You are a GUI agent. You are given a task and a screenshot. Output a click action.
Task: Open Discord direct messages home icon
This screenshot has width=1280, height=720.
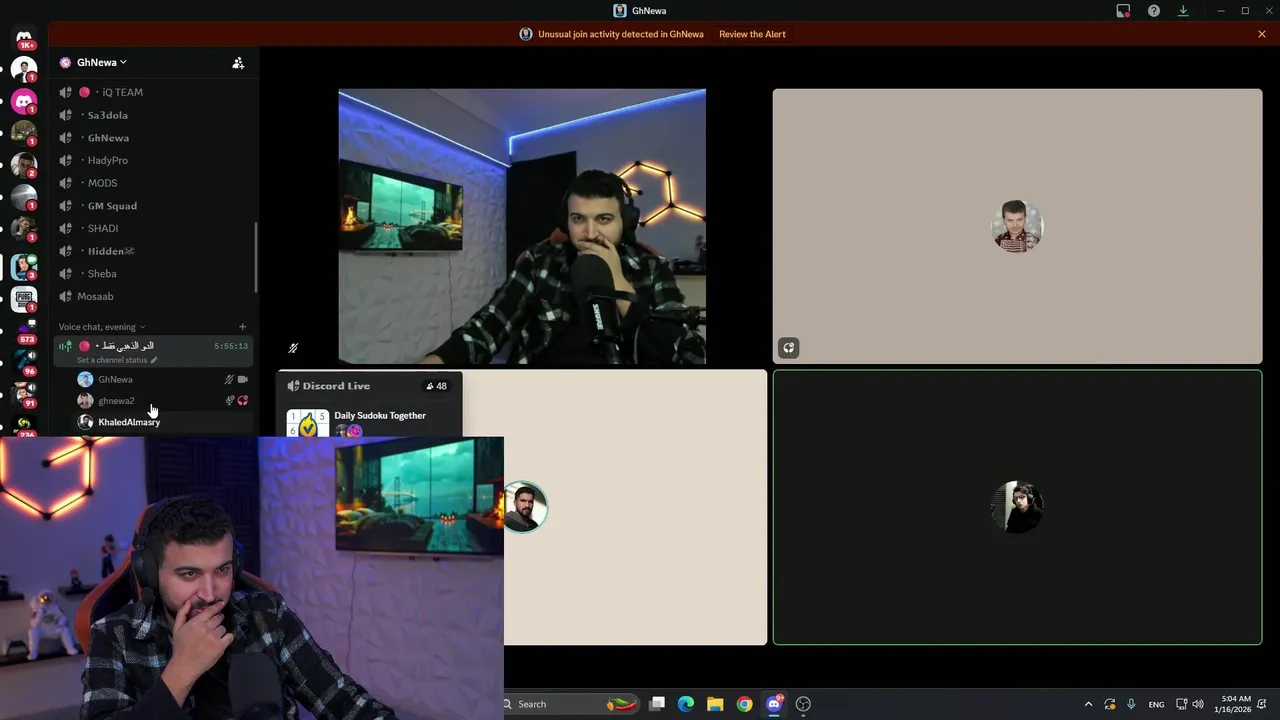[x=24, y=38]
